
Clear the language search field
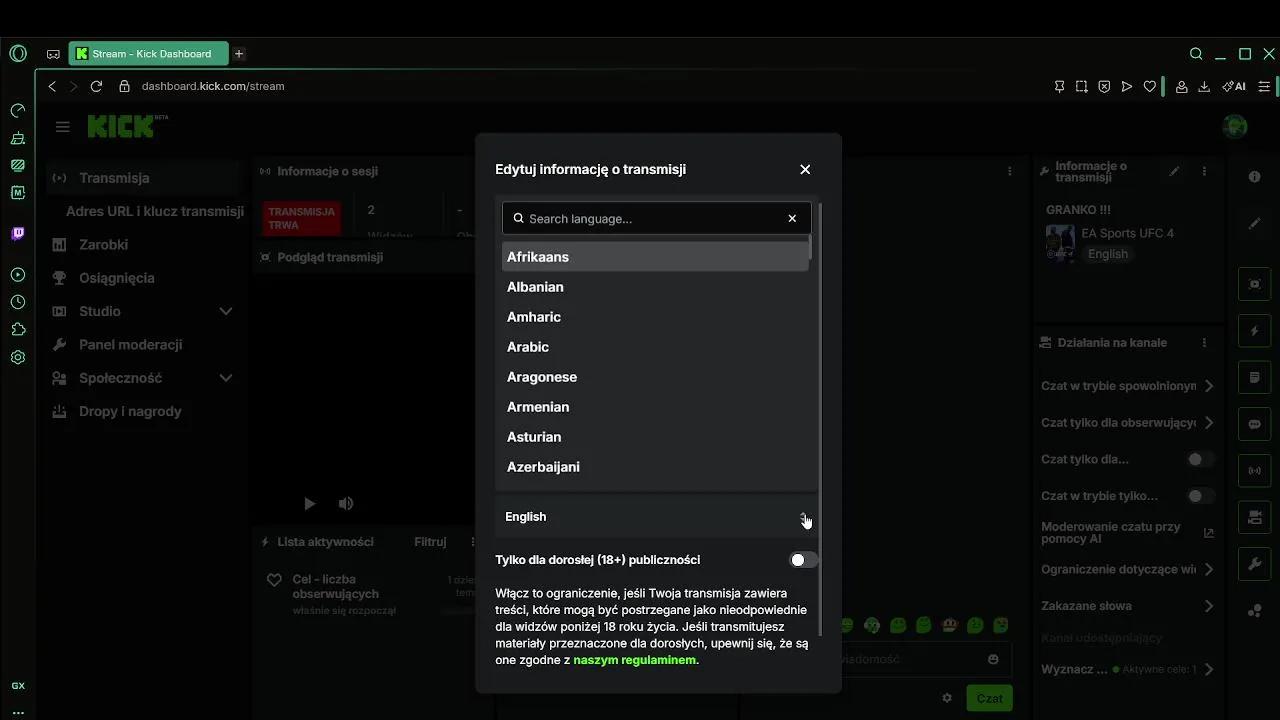pyautogui.click(x=791, y=218)
